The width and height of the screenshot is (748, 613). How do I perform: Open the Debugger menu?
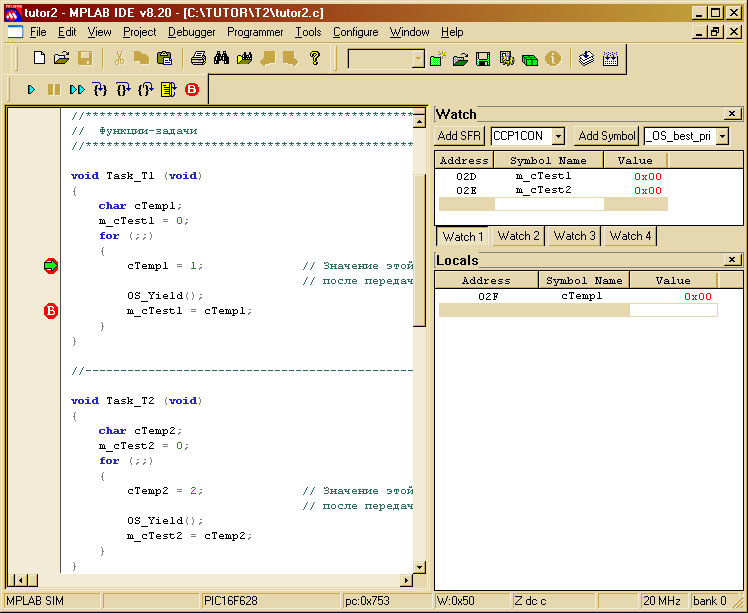tap(191, 32)
